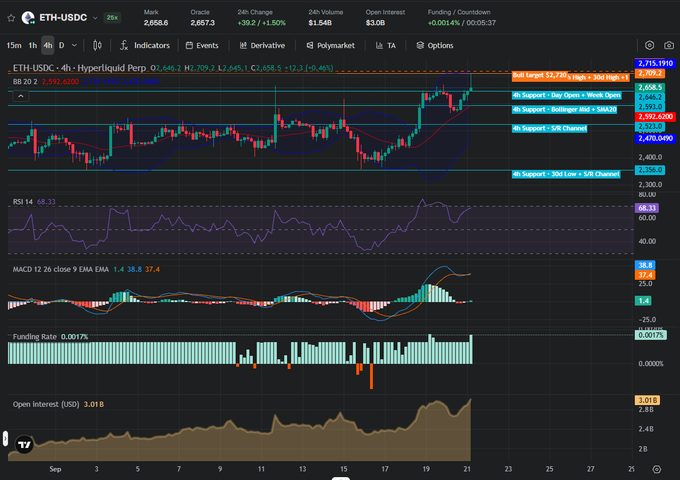
Task: Select the 15m timeframe
Action: pos(14,46)
